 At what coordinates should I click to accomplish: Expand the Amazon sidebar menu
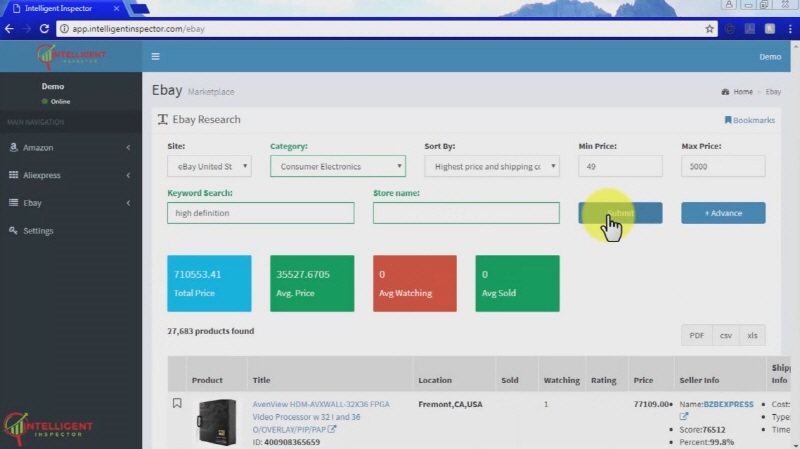tap(71, 147)
